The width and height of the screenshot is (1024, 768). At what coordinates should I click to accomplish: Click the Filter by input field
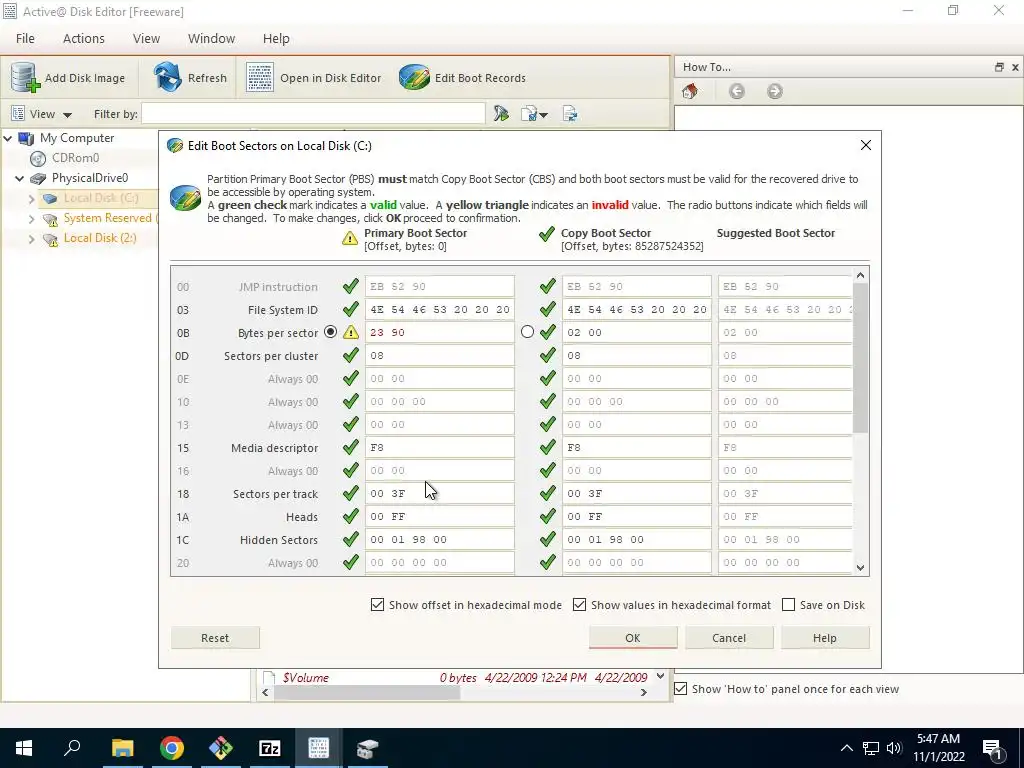313,114
